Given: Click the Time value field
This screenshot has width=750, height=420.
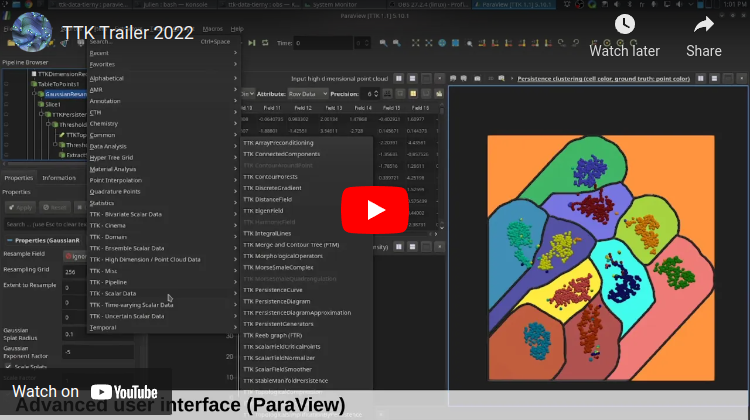Looking at the screenshot, I should (x=324, y=43).
